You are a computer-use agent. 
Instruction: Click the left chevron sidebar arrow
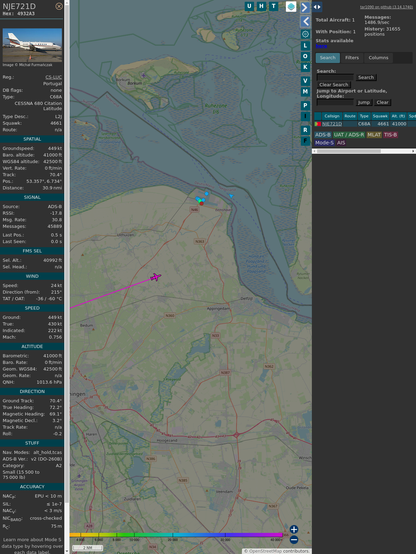[305, 22]
